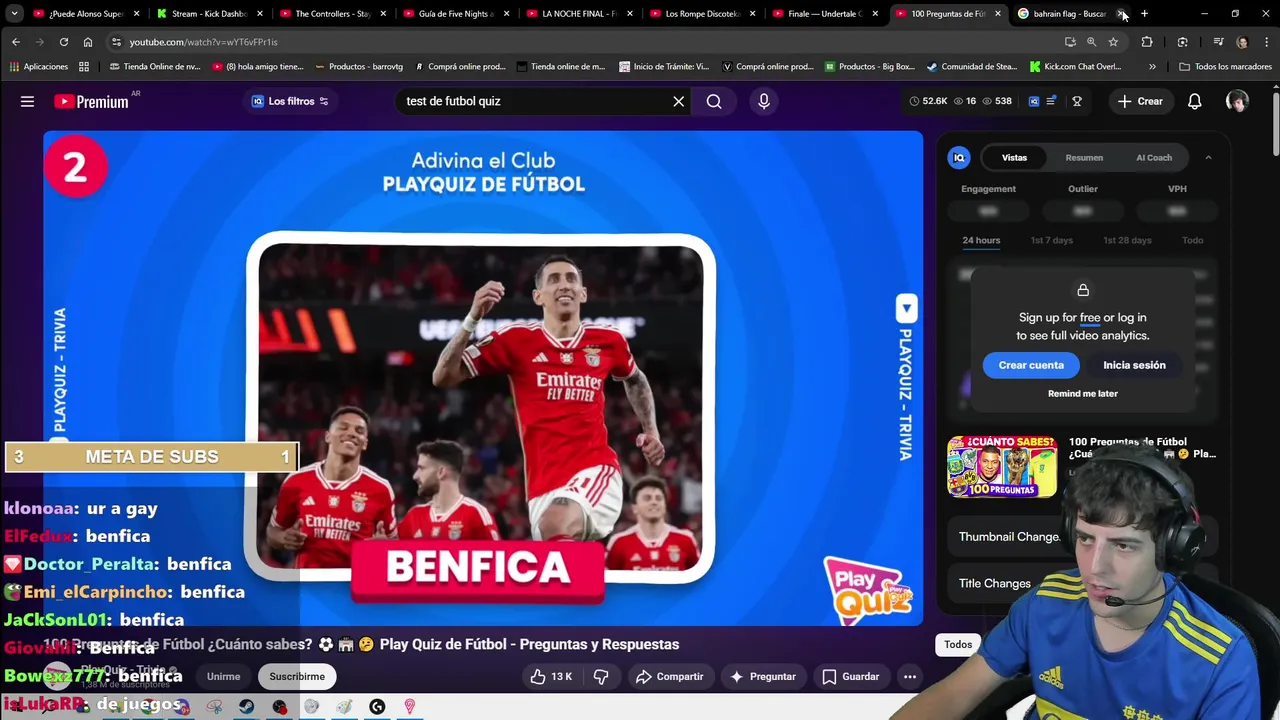Switch to the Resumen tab

point(1084,157)
